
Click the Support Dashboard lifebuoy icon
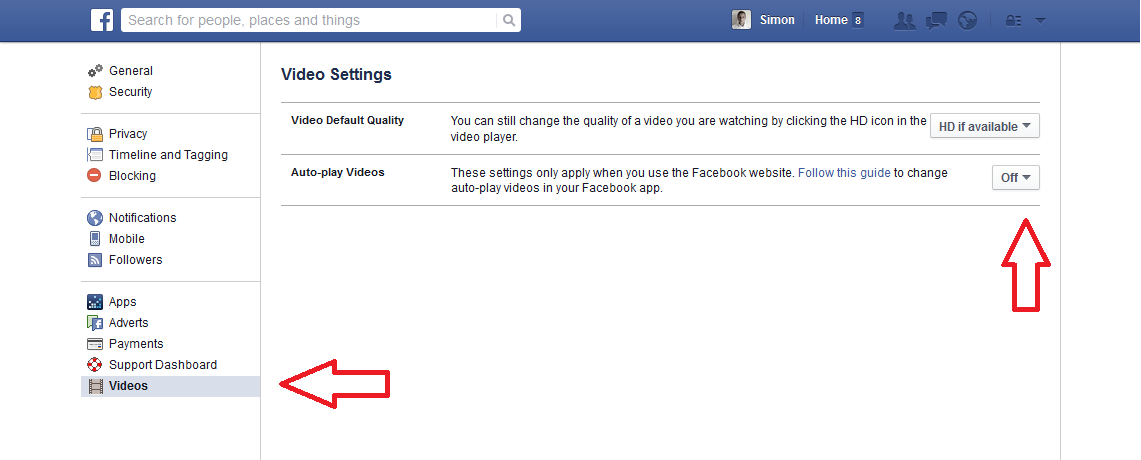(x=95, y=365)
